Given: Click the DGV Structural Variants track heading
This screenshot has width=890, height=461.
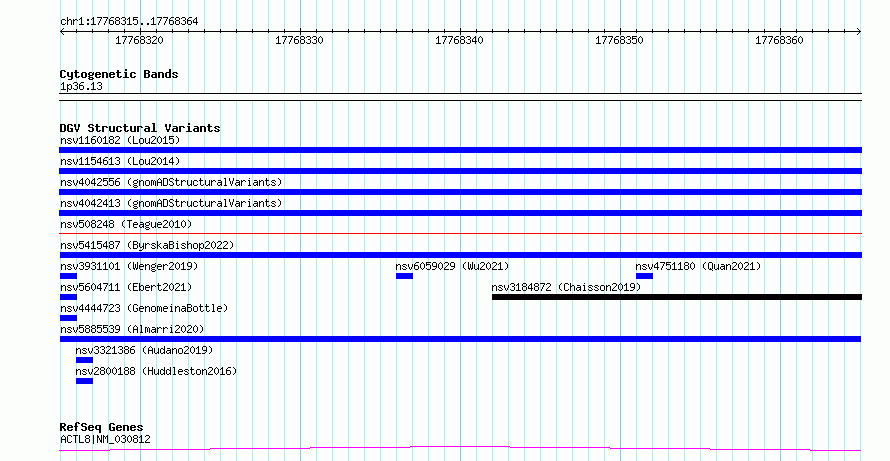Looking at the screenshot, I should pyautogui.click(x=140, y=128).
